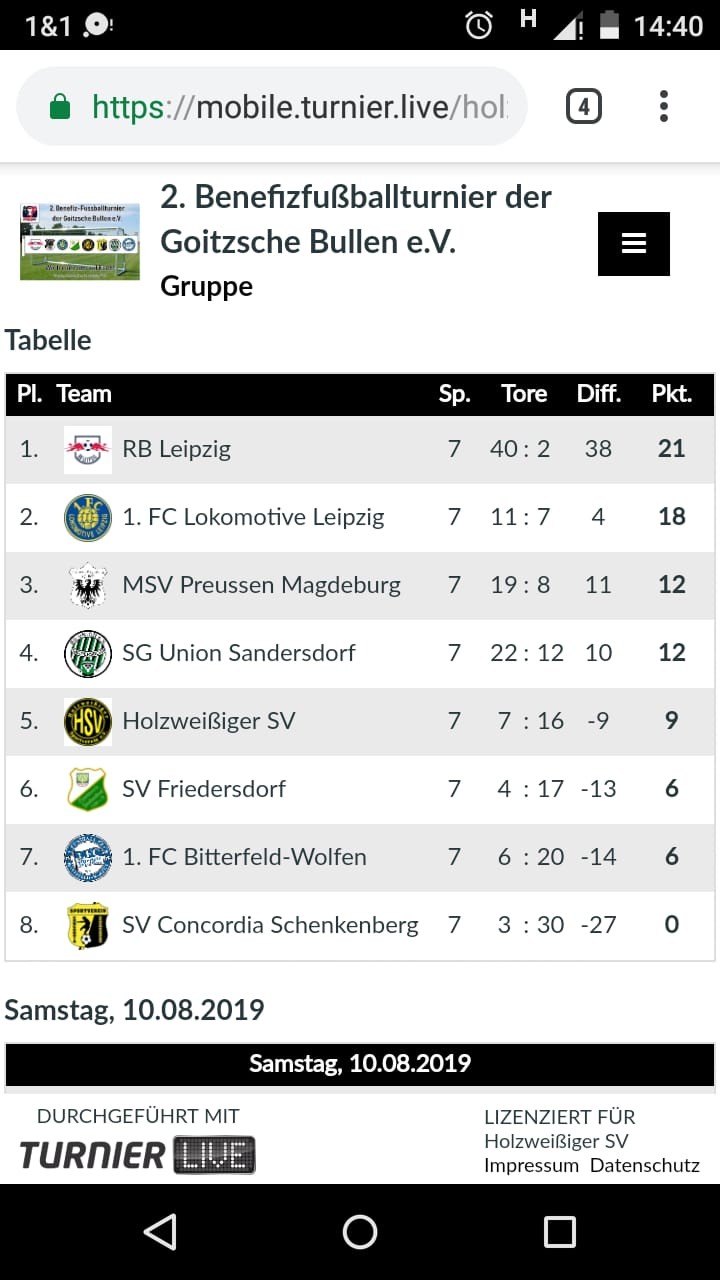Screen dimensions: 720x1280
Task: Tap the Android back navigation button
Action: click(x=160, y=1232)
